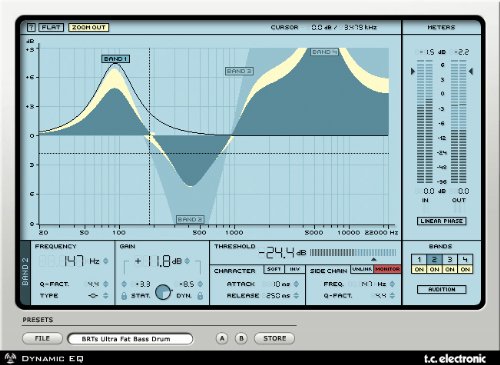This screenshot has height=365, width=500.
Task: Click STORE to save the preset
Action: pos(274,338)
